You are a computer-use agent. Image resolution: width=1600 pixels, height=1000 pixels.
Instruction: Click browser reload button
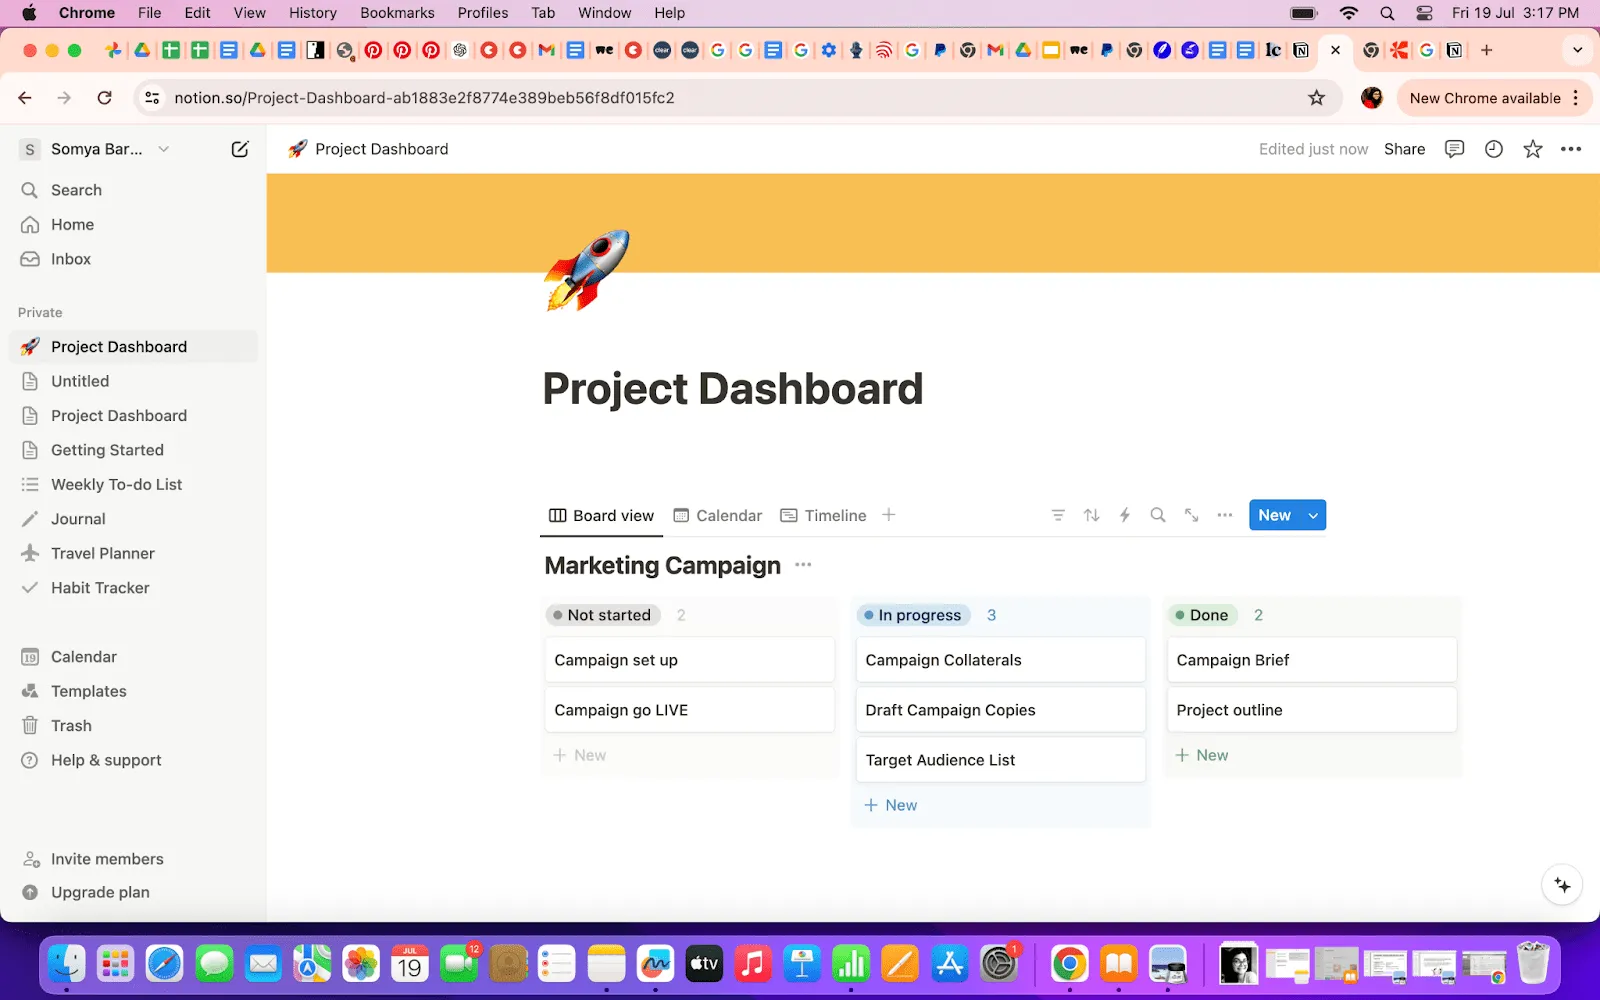tap(104, 98)
